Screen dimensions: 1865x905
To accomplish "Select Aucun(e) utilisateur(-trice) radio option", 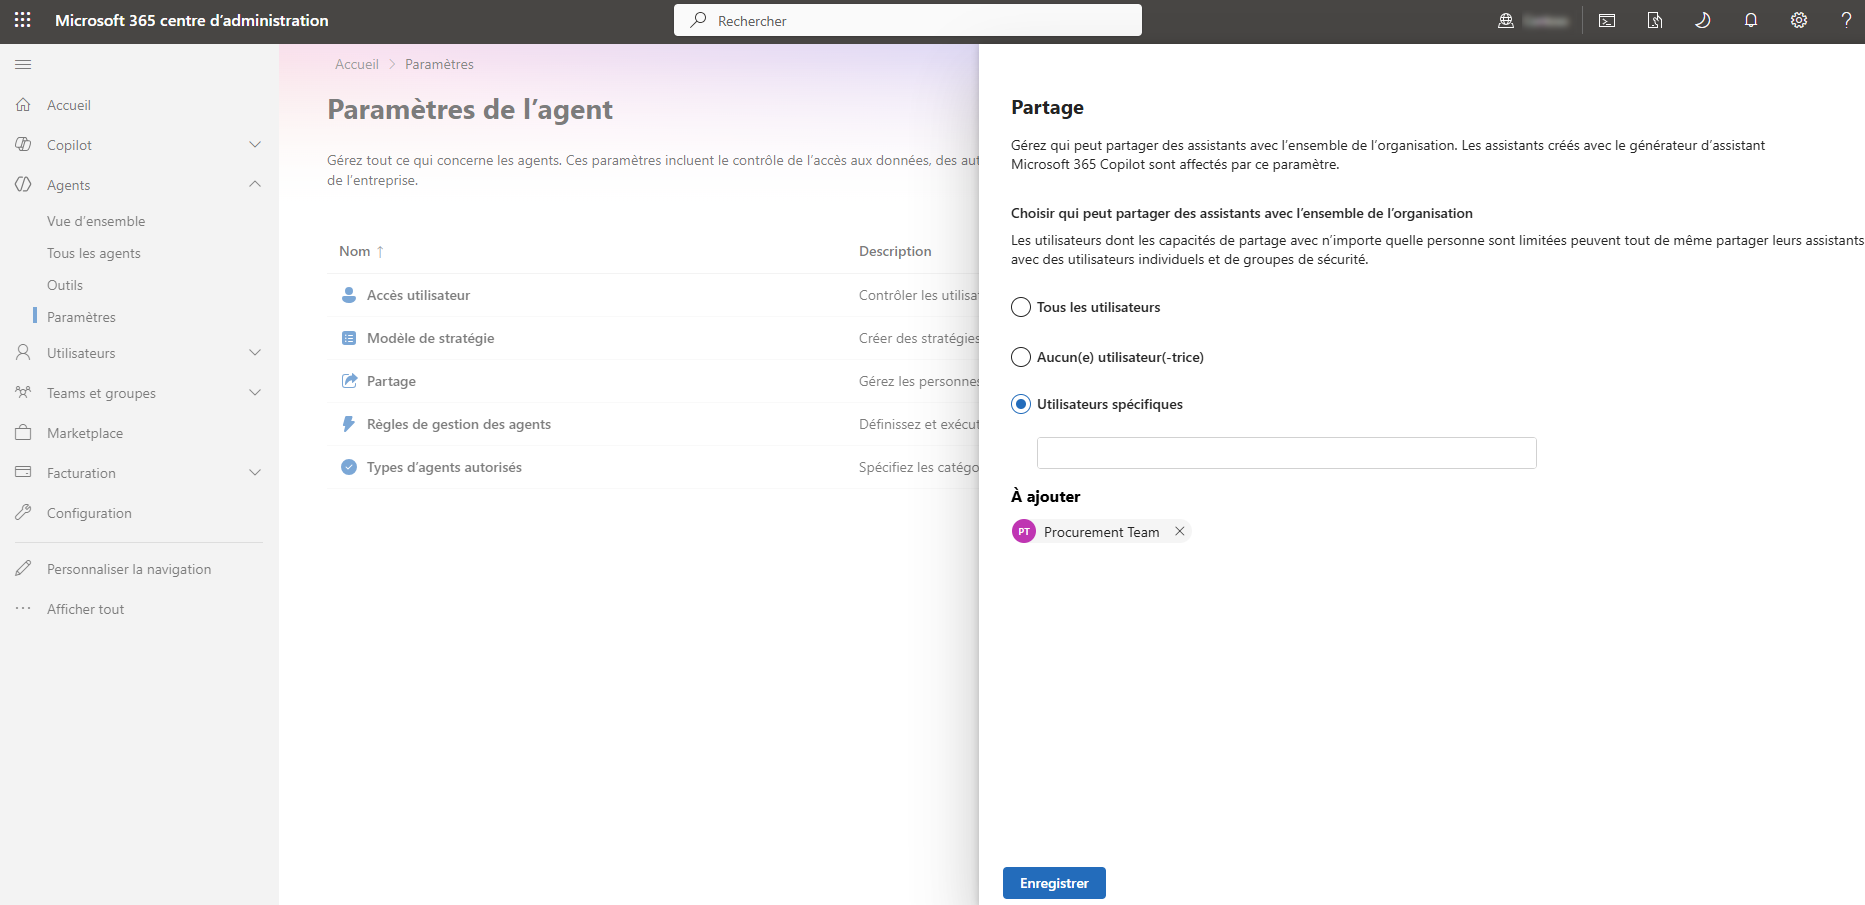I will [1021, 357].
